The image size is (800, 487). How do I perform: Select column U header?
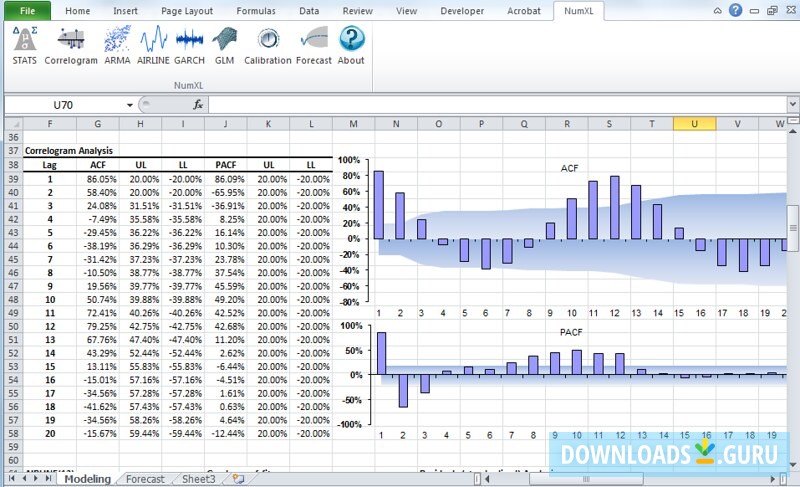coord(694,124)
